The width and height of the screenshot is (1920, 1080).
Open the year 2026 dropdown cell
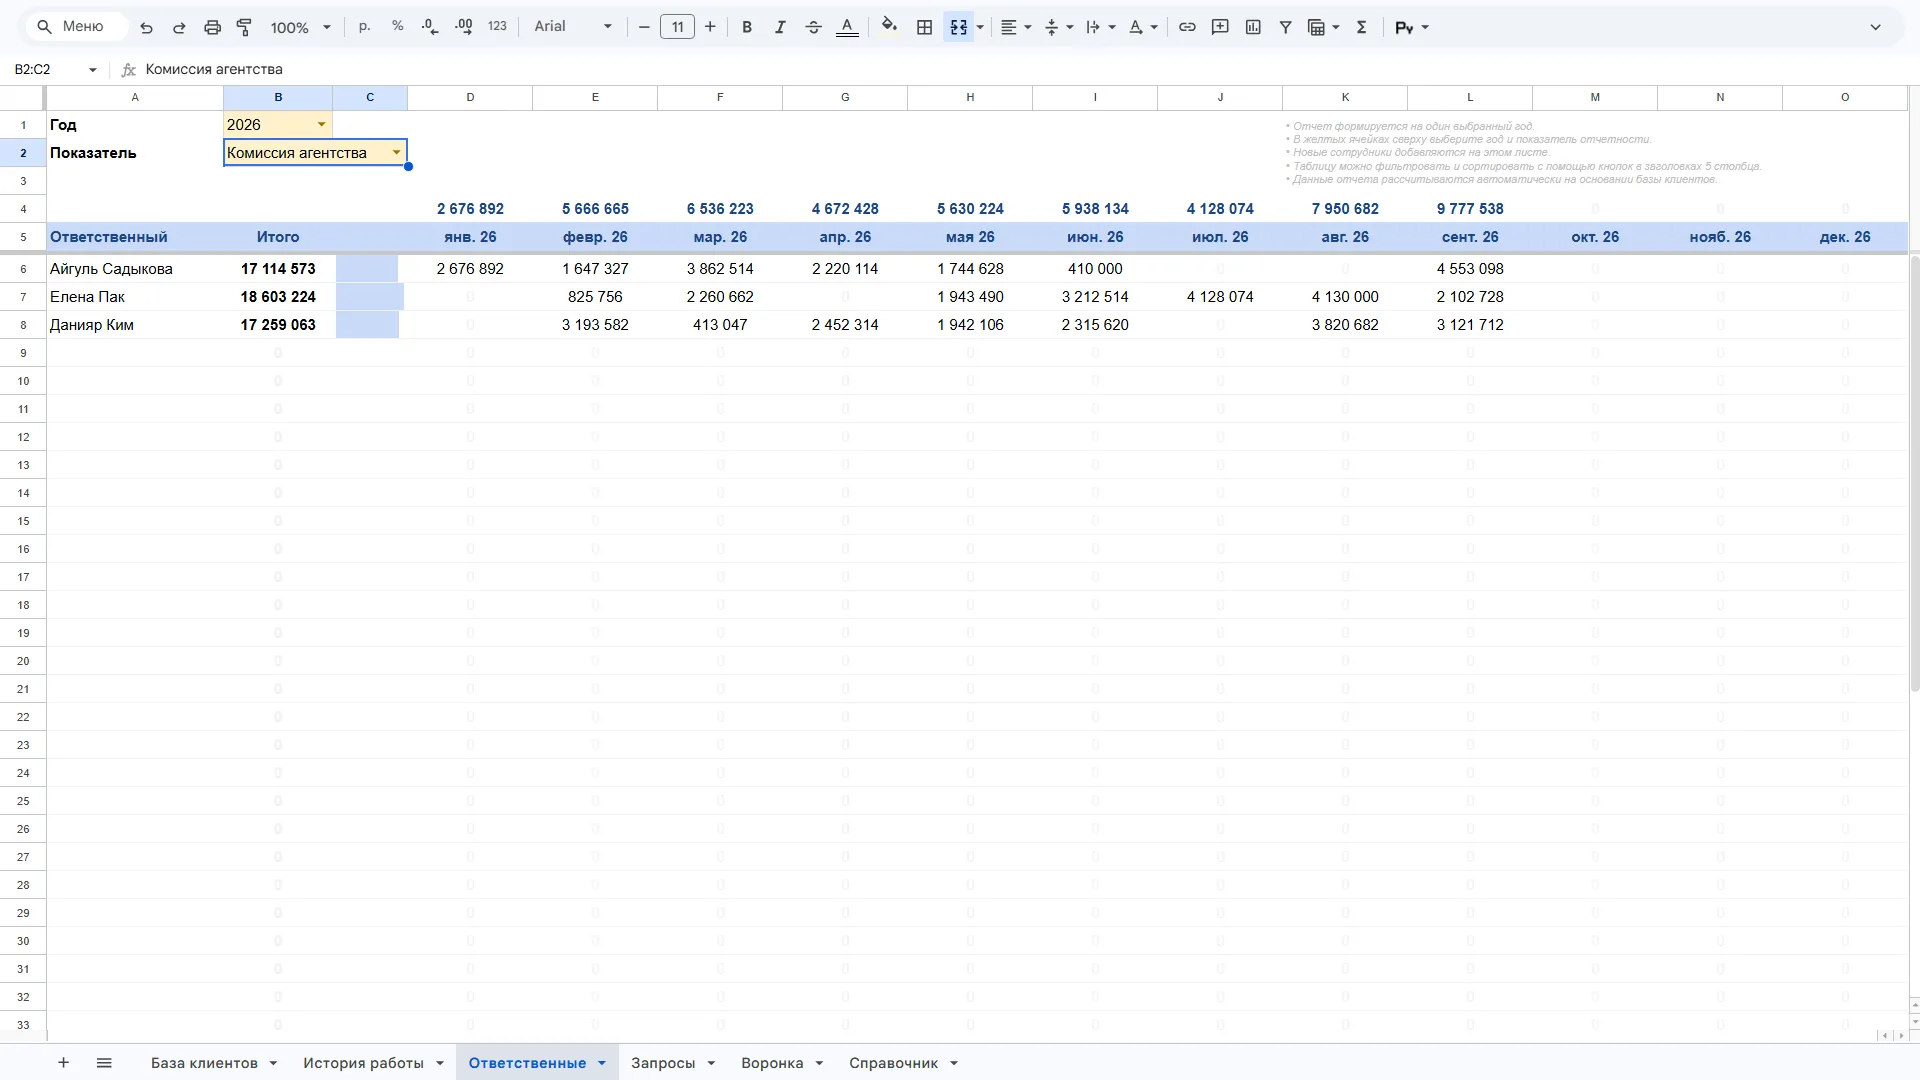(278, 124)
